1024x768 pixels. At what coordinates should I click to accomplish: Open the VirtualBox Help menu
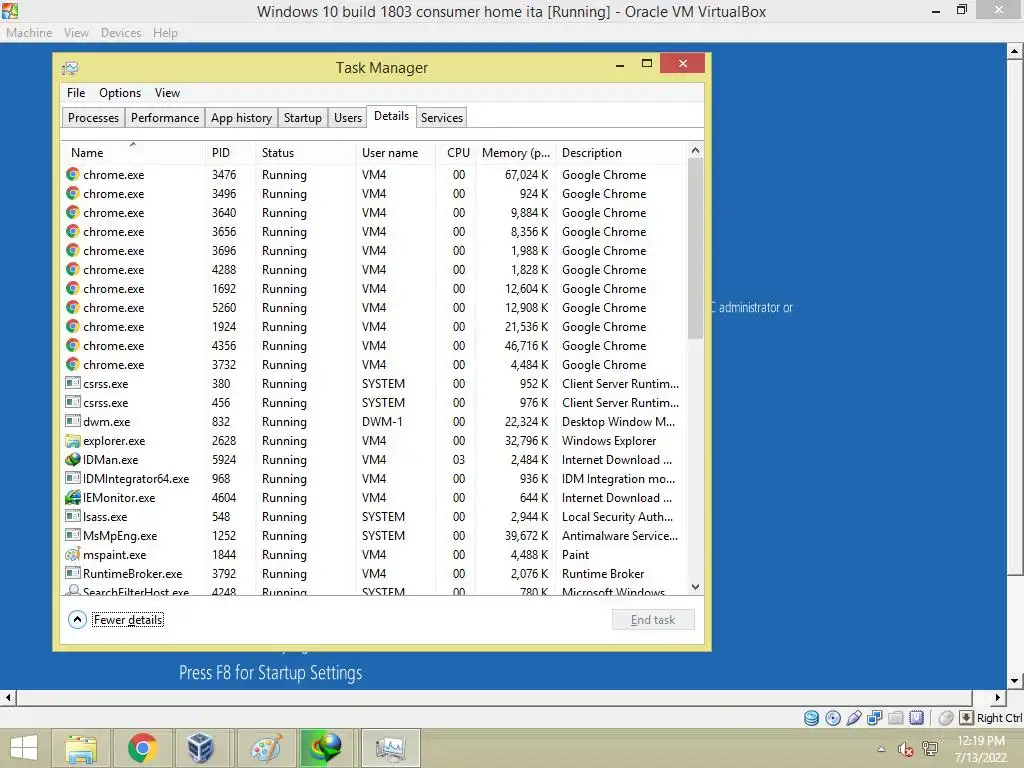165,33
